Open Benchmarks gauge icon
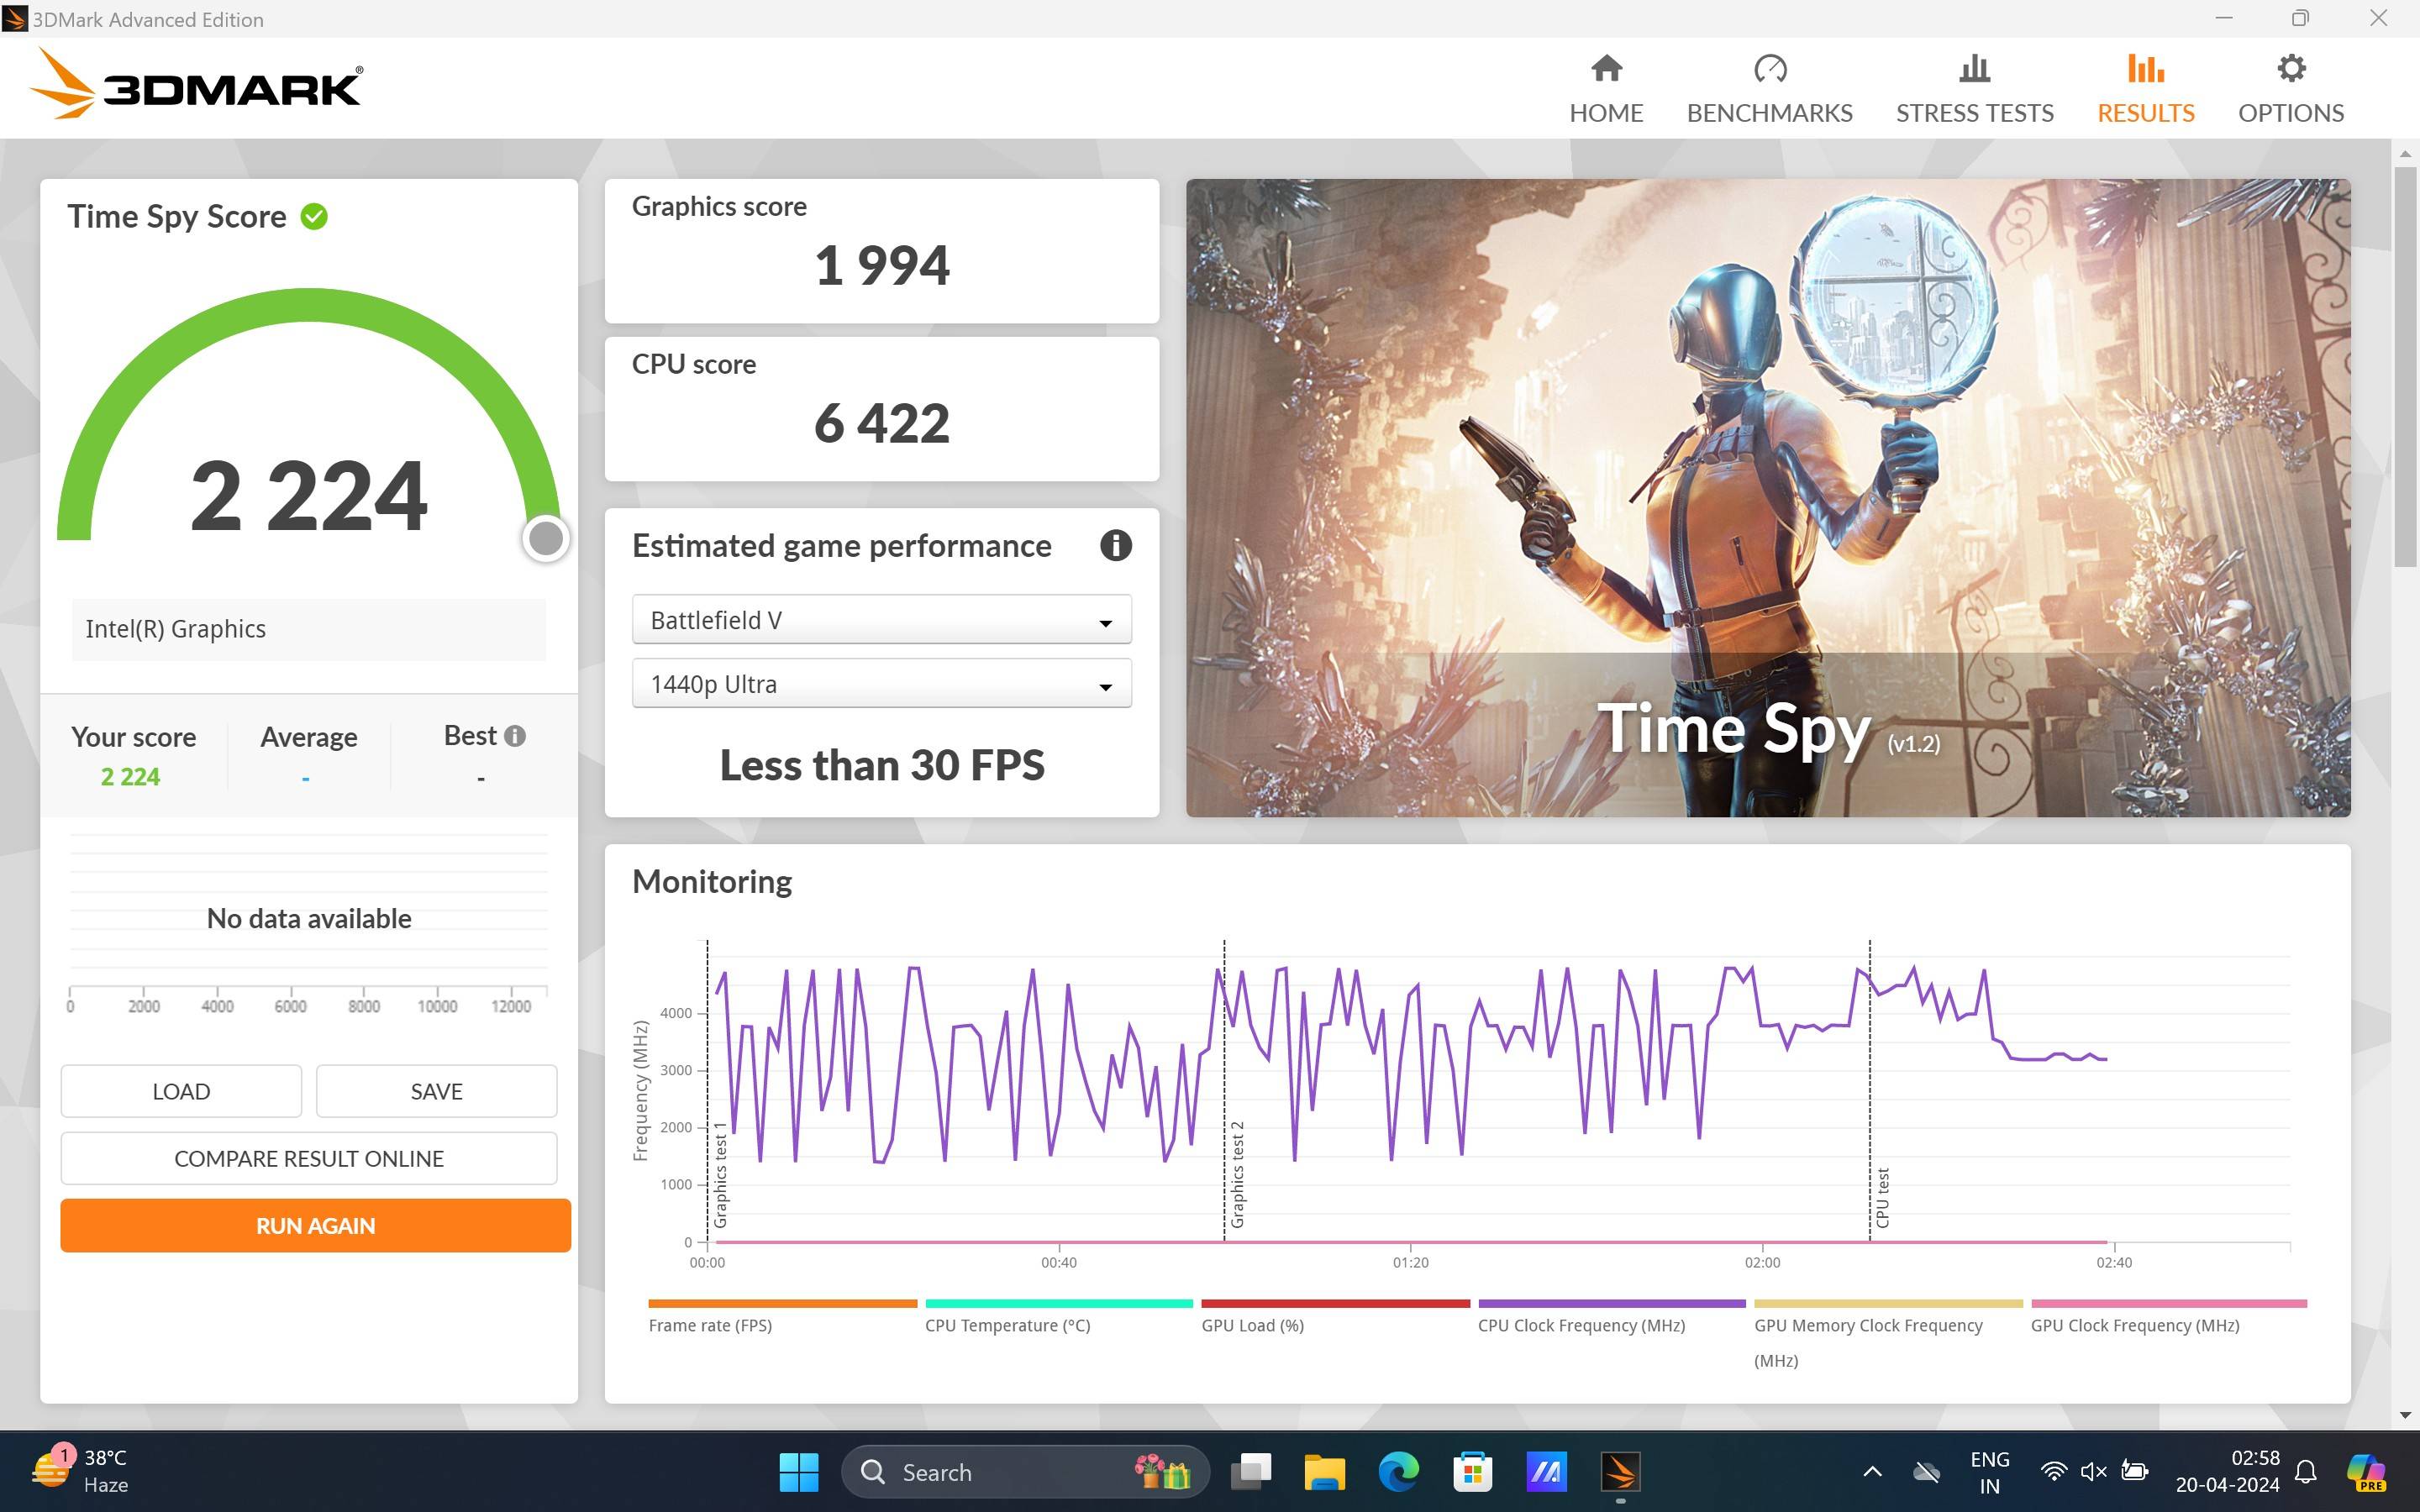The height and width of the screenshot is (1512, 2420). (x=1769, y=69)
